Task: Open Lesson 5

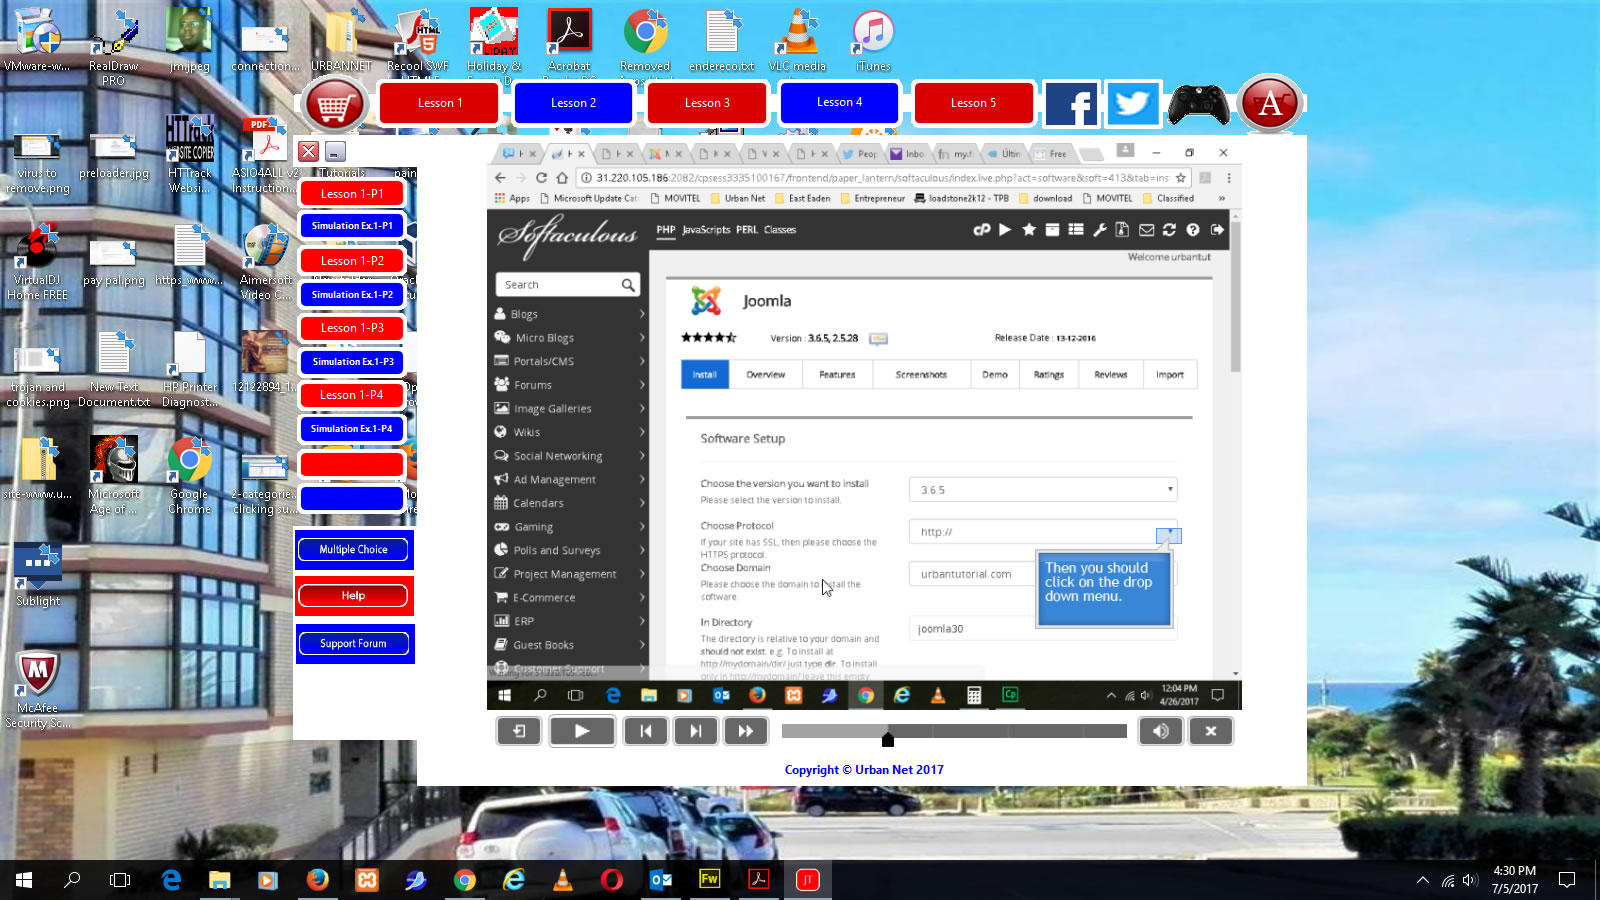Action: (x=973, y=103)
